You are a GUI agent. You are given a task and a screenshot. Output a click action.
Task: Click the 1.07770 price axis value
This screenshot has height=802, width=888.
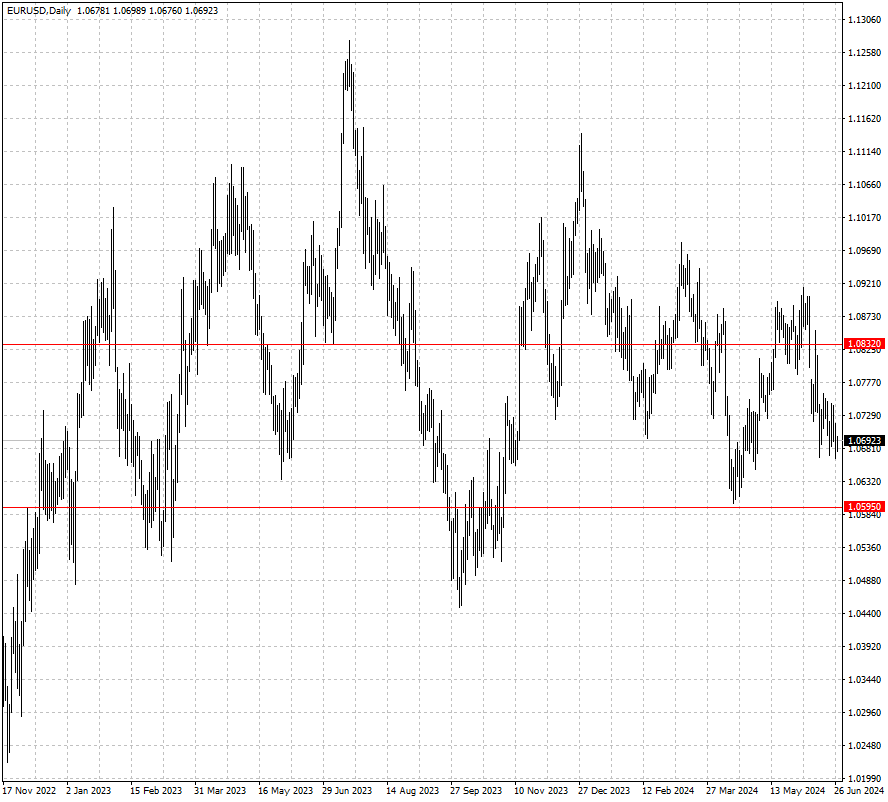[864, 382]
